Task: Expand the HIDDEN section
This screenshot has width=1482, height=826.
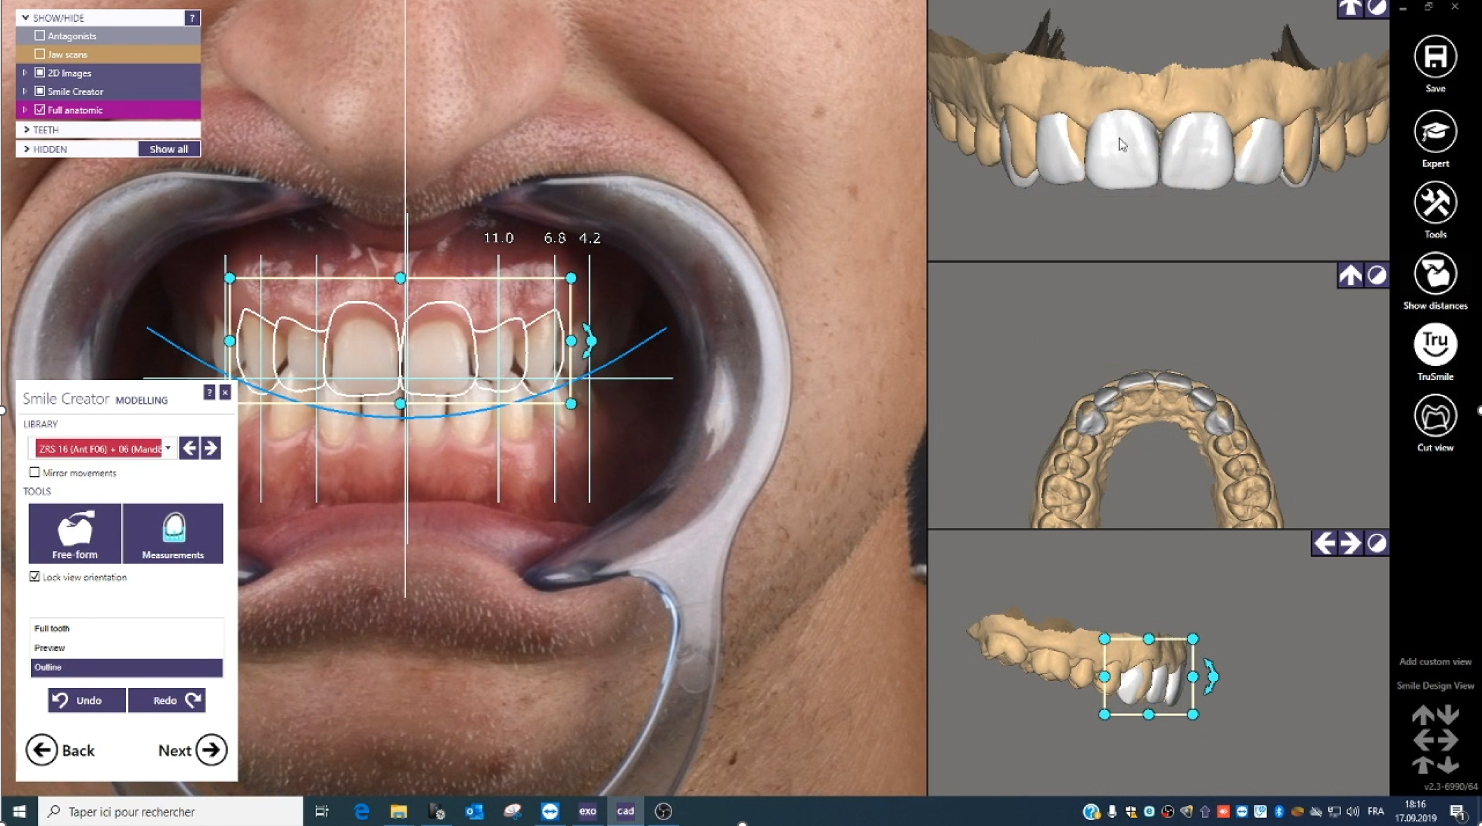Action: [26, 149]
